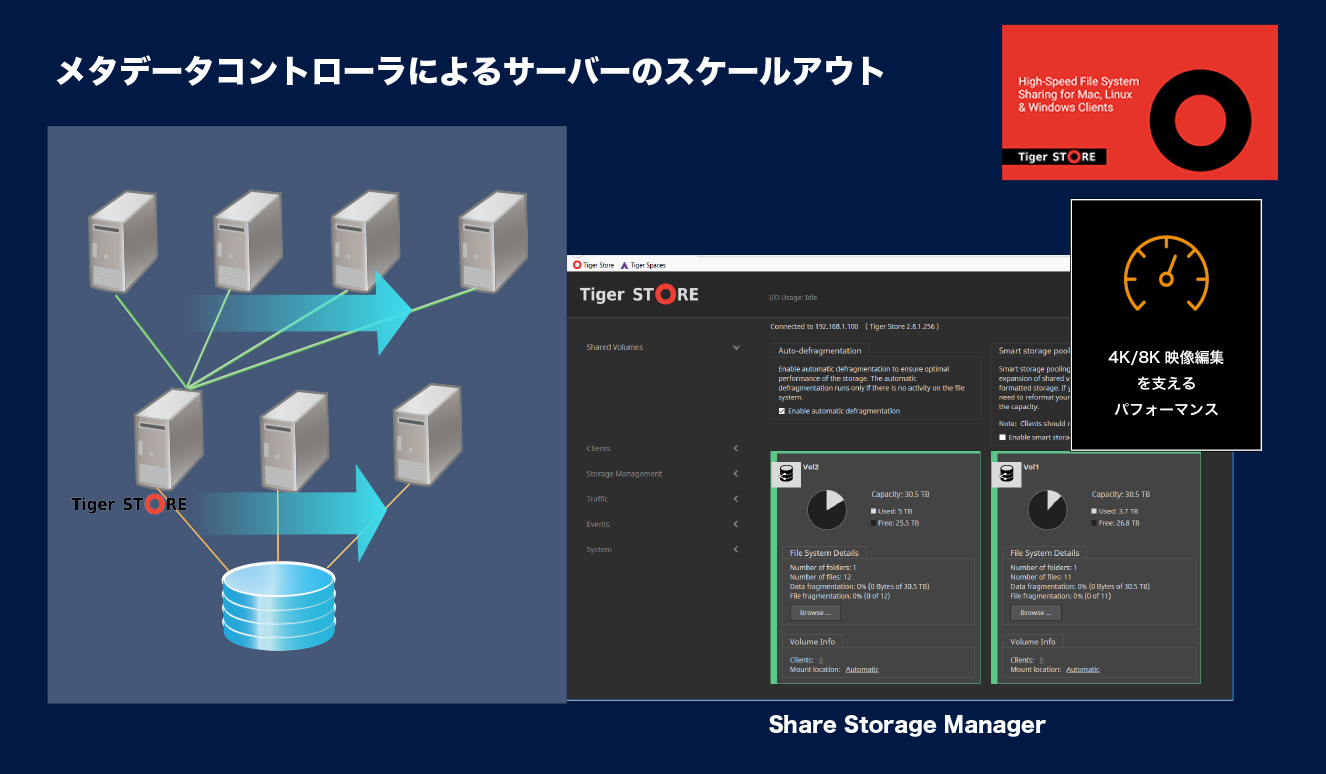Expand the Clients section chevron

tap(736, 449)
